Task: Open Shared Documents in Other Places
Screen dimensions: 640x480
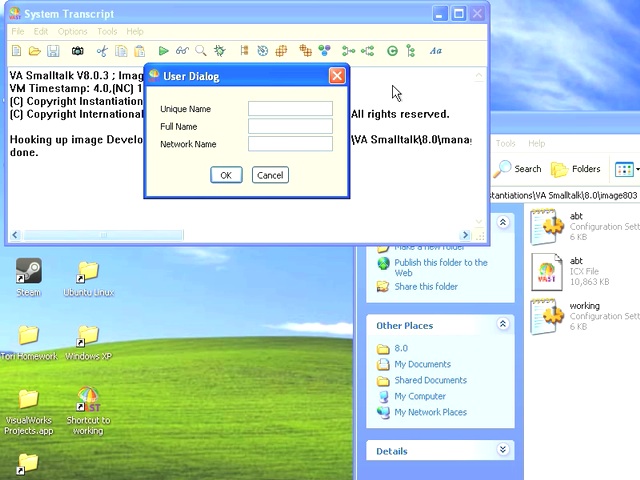Action: pyautogui.click(x=430, y=380)
